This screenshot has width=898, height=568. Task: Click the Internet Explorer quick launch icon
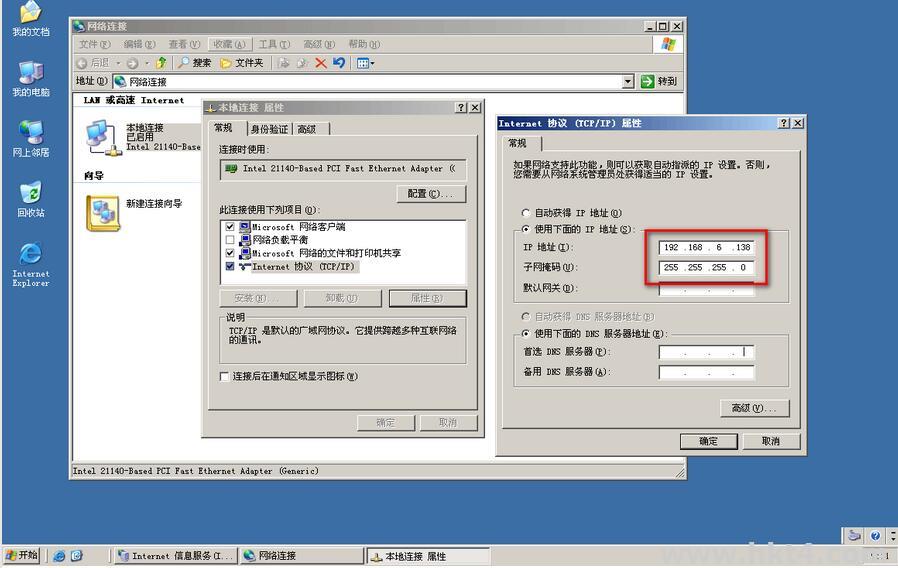click(59, 555)
